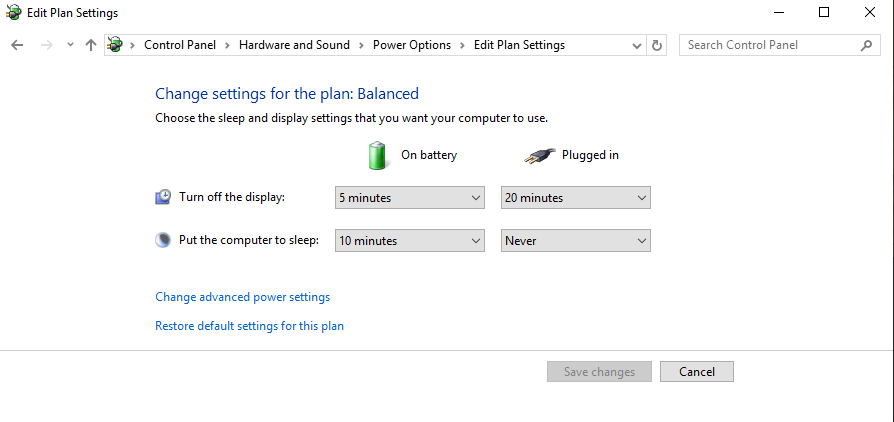Close the Edit Plan Settings window
This screenshot has height=422, width=894.
click(869, 12)
